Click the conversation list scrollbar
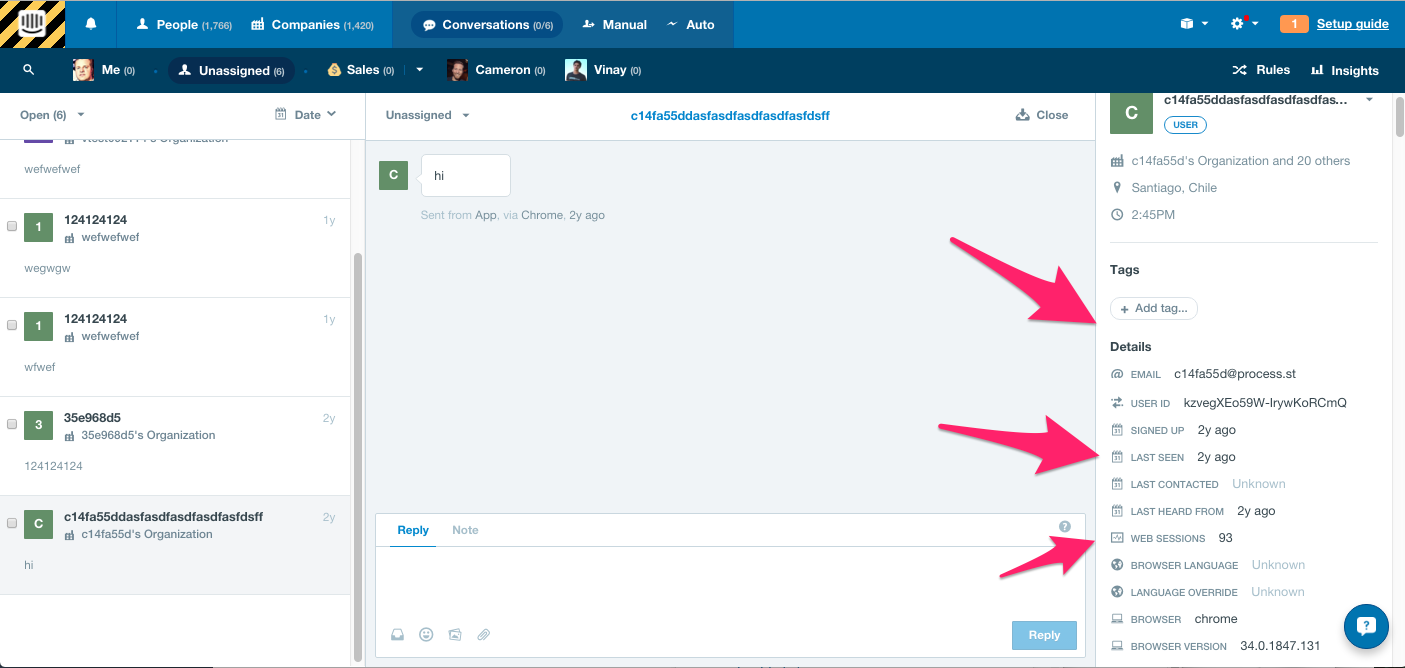The height and width of the screenshot is (668, 1405). pos(358,450)
